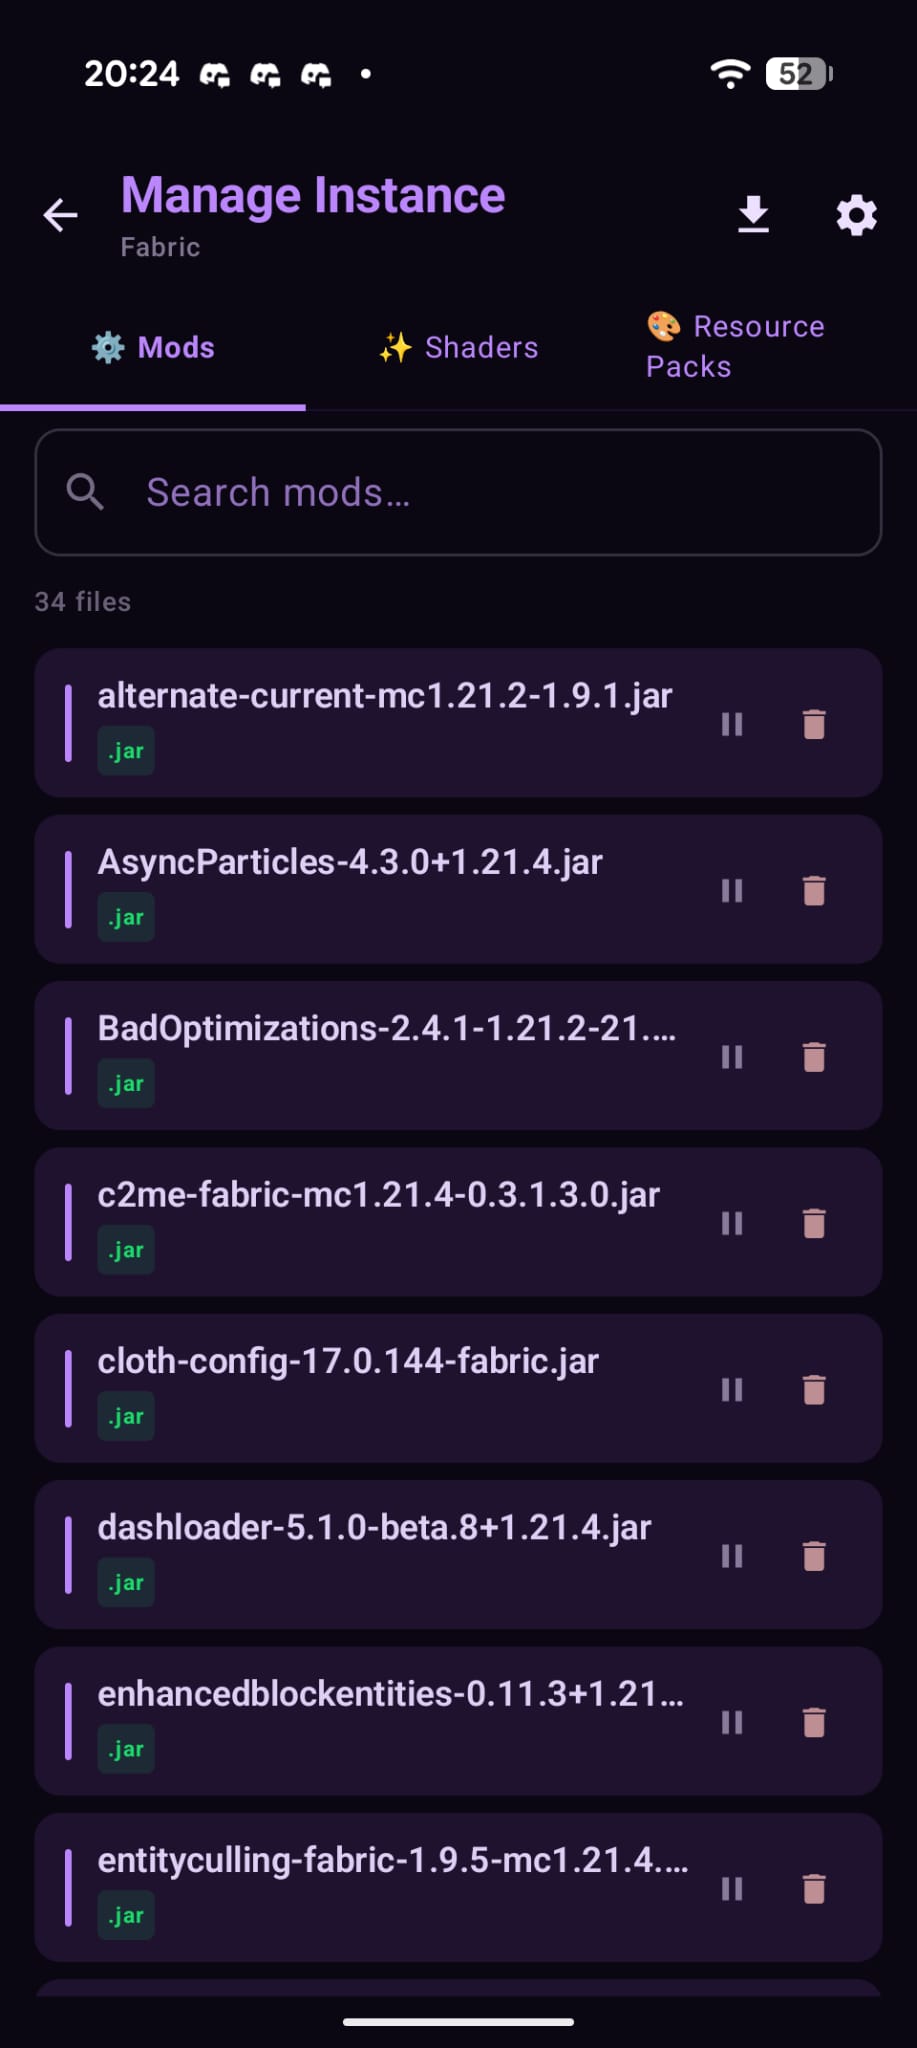Disable AsyncParticles mod via pause button
Image resolution: width=917 pixels, height=2048 pixels.
click(x=732, y=890)
